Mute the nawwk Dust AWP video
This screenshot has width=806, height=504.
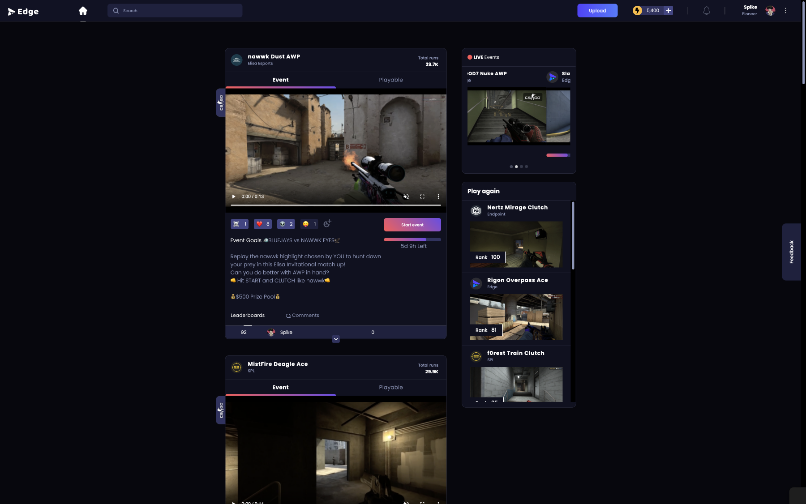(405, 196)
